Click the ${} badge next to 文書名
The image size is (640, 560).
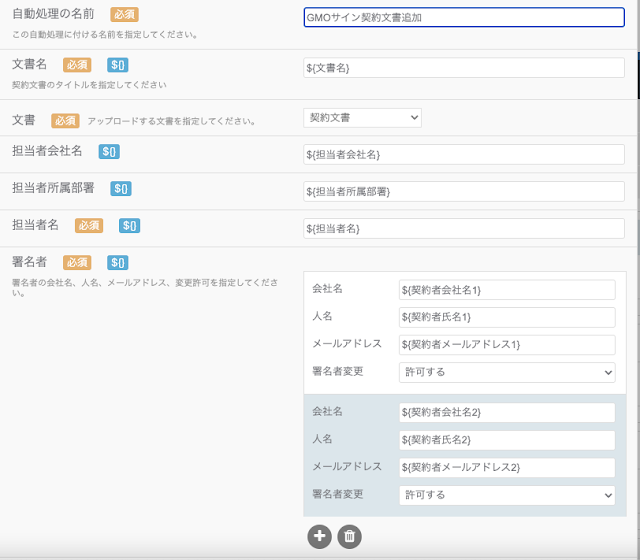click(118, 65)
